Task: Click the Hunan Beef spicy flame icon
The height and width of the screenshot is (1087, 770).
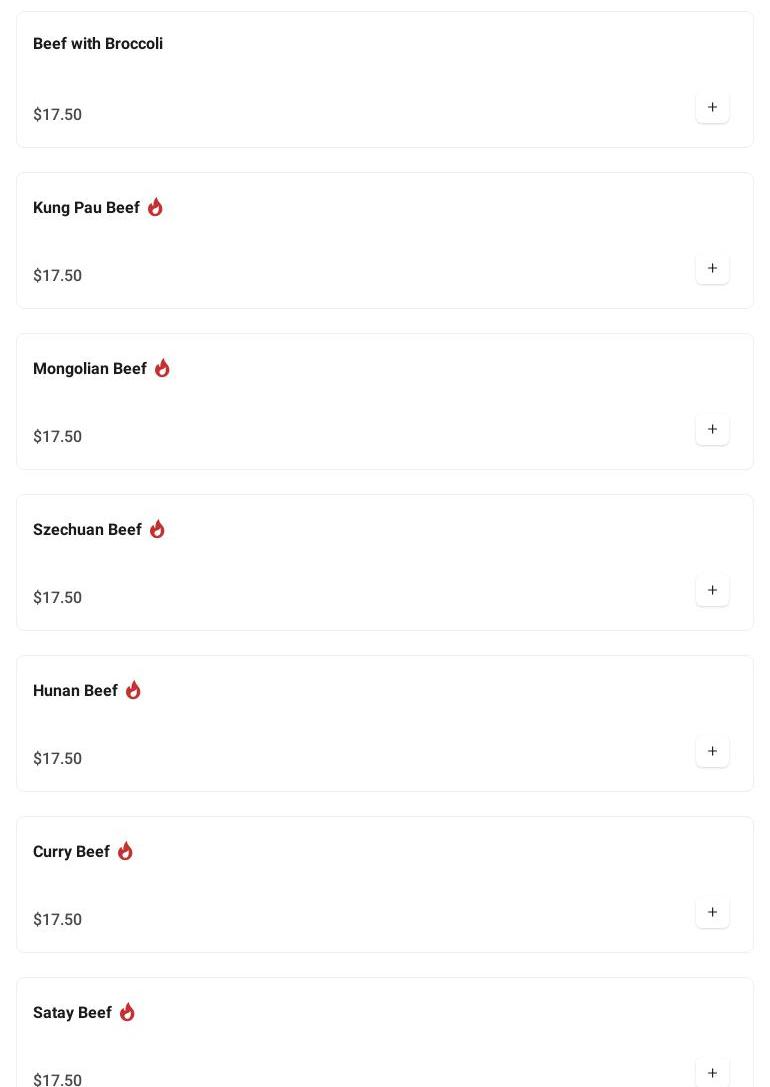Action: tap(133, 690)
